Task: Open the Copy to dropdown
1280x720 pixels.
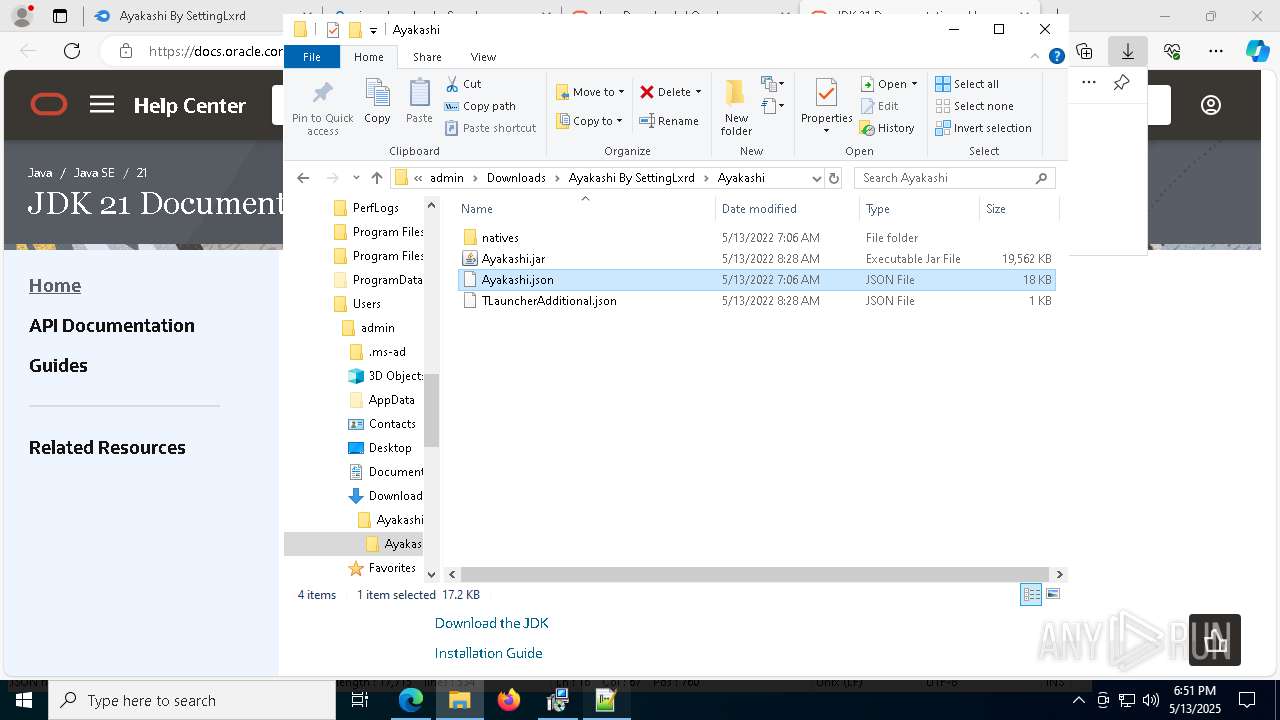Action: pos(589,121)
